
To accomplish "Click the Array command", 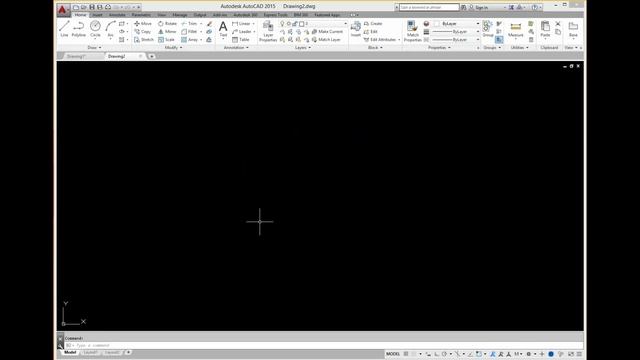I will [190, 40].
